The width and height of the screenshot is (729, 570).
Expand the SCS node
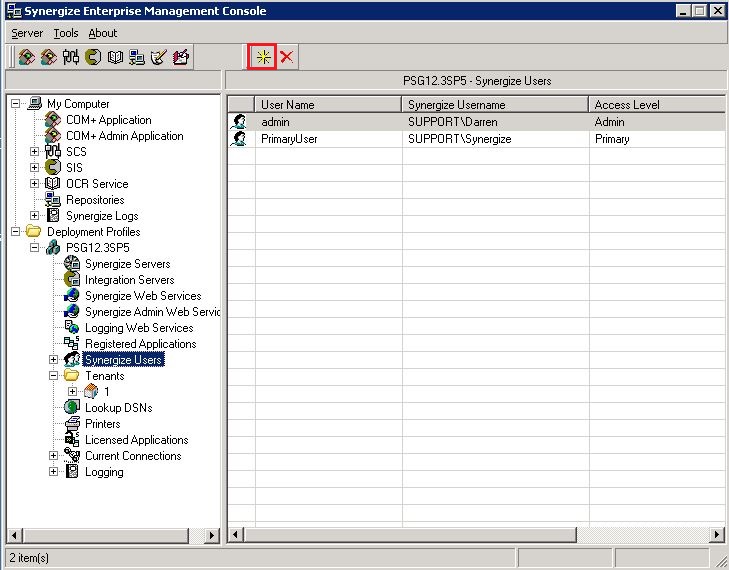pos(34,152)
